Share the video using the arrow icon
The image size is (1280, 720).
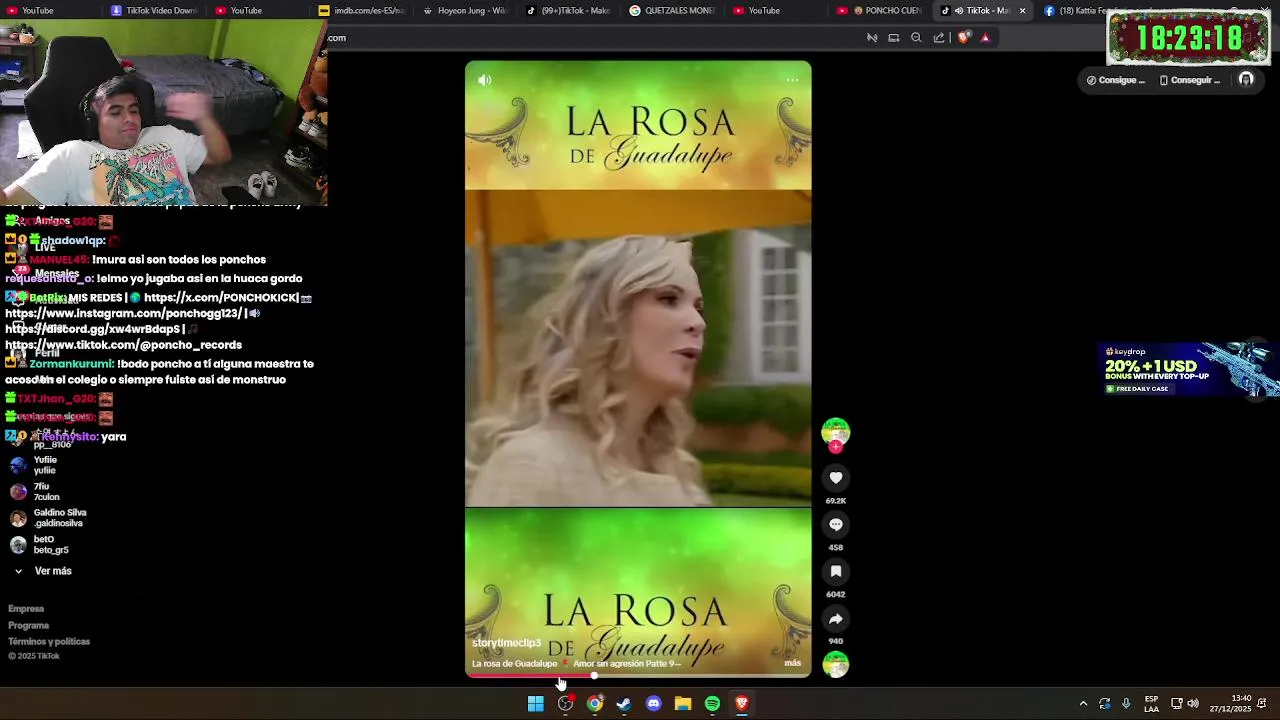click(836, 618)
